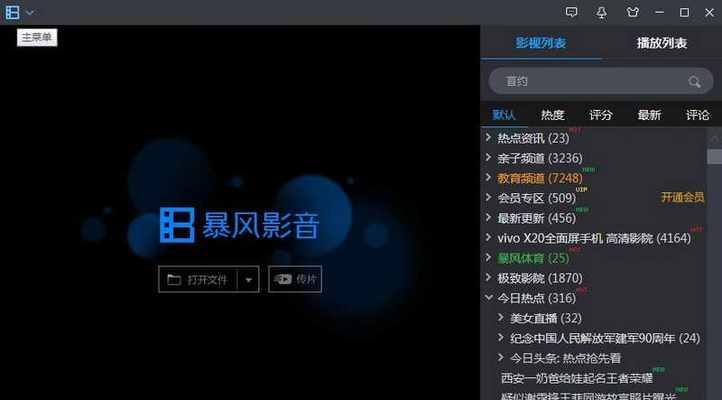Open the feedback message icon
Image resolution: width=722 pixels, height=400 pixels.
(571, 12)
